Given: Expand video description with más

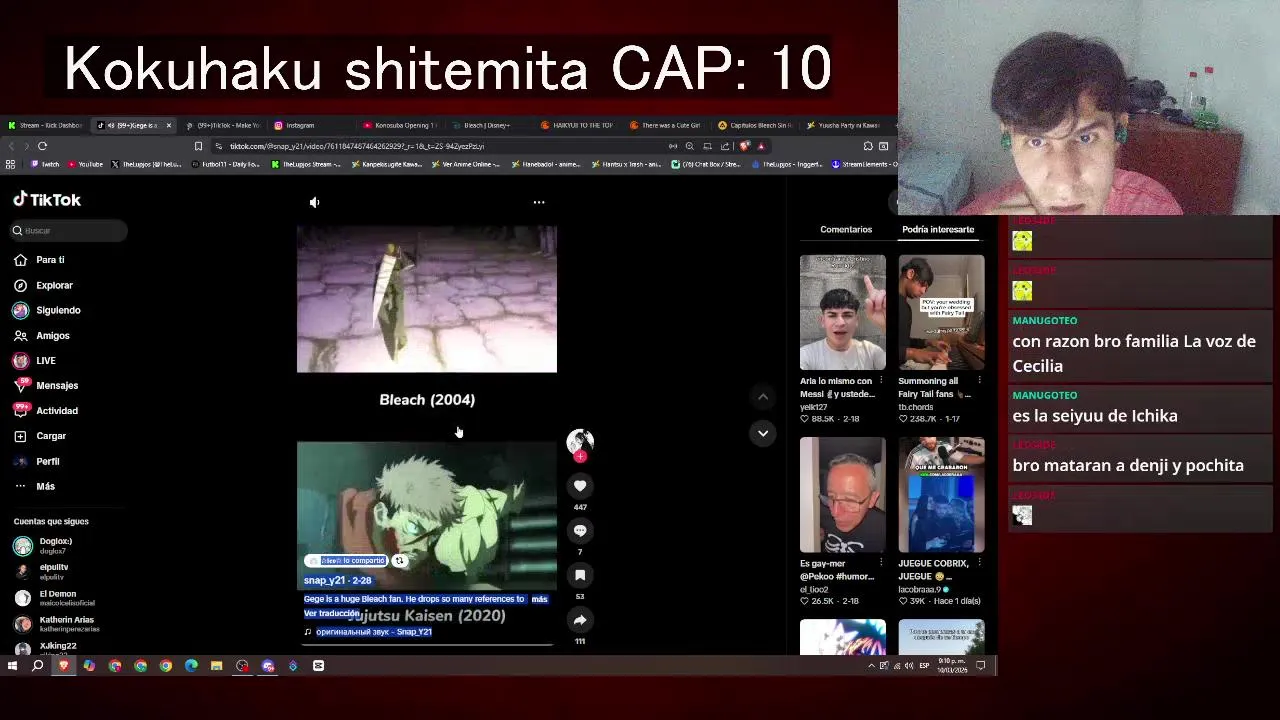Looking at the screenshot, I should tap(540, 599).
